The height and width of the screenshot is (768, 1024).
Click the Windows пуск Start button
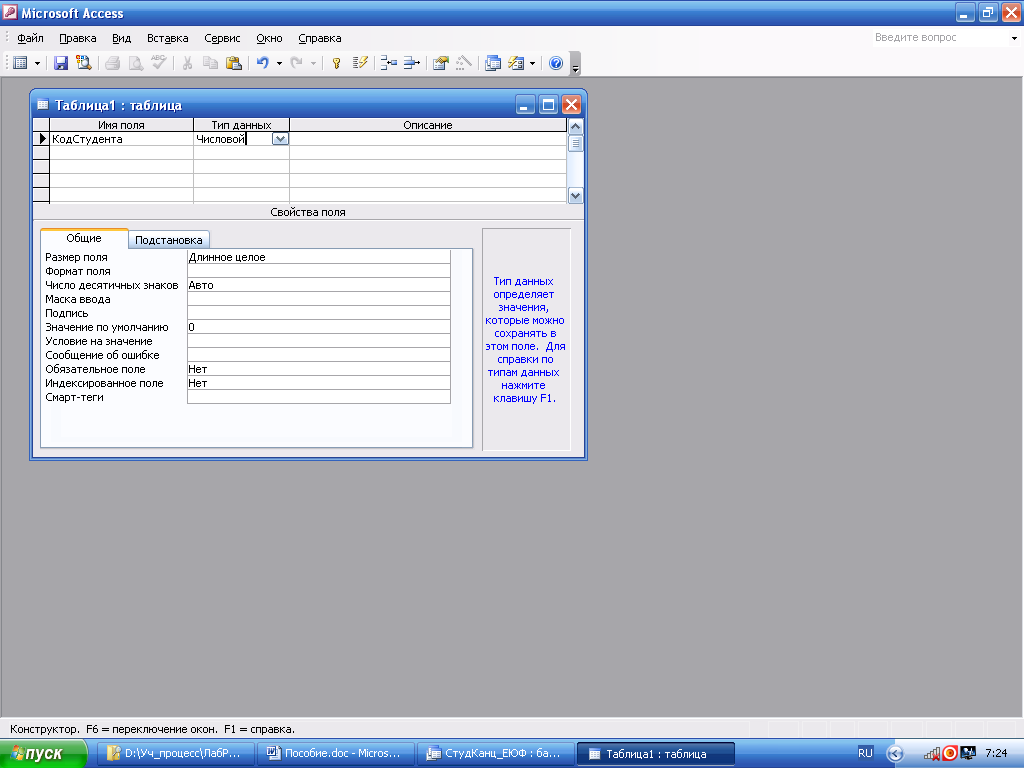coord(43,754)
